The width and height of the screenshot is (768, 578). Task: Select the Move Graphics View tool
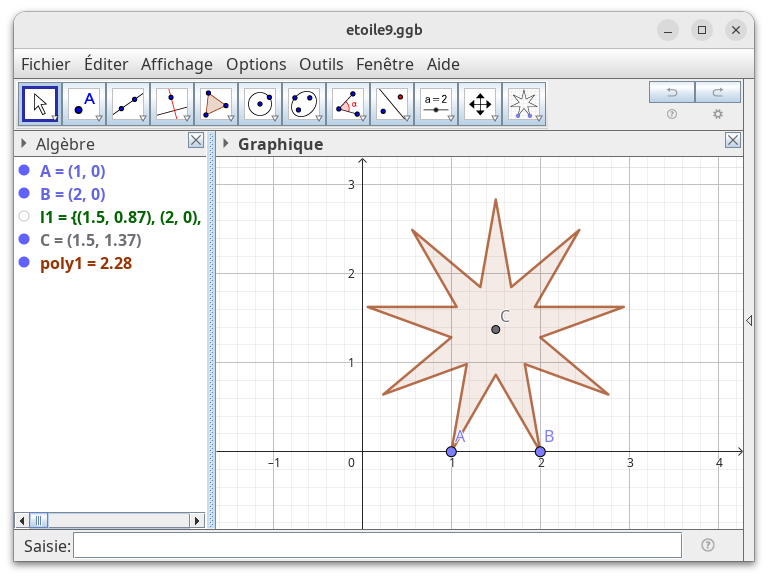(480, 103)
